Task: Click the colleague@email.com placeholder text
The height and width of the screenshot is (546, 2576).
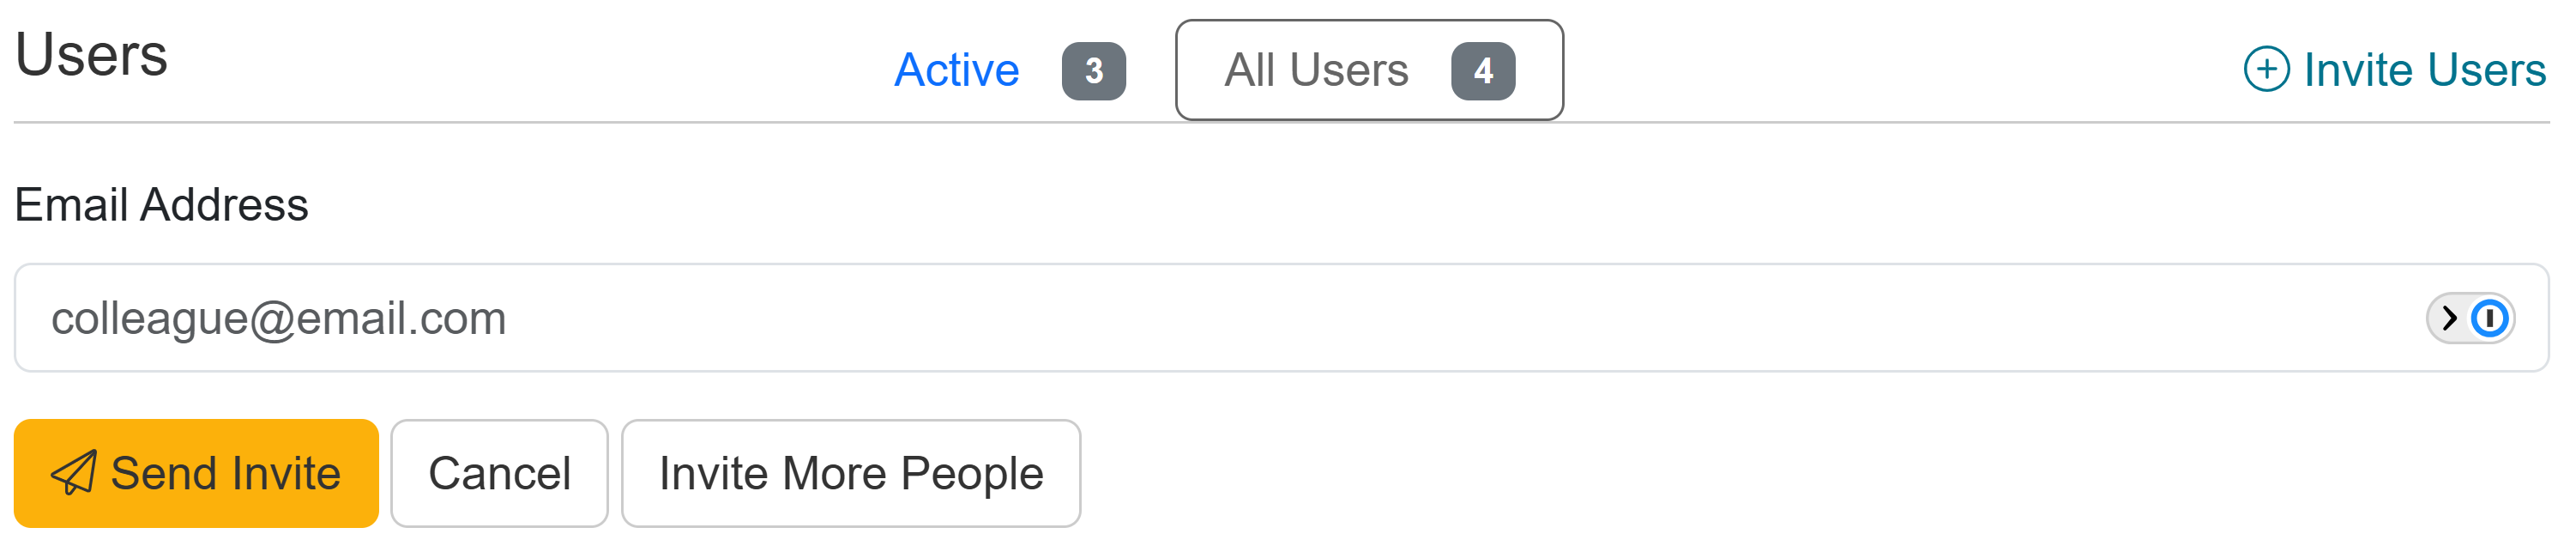Action: (x=278, y=319)
